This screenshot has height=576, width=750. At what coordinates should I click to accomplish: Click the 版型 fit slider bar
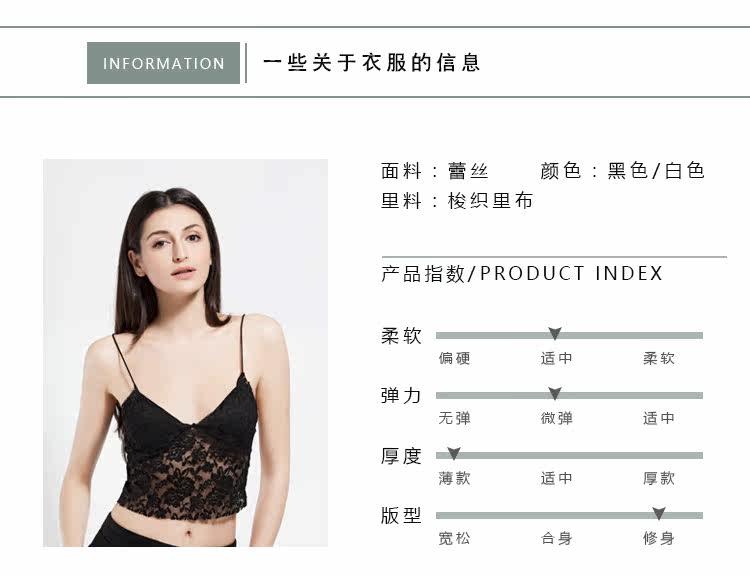tap(569, 516)
